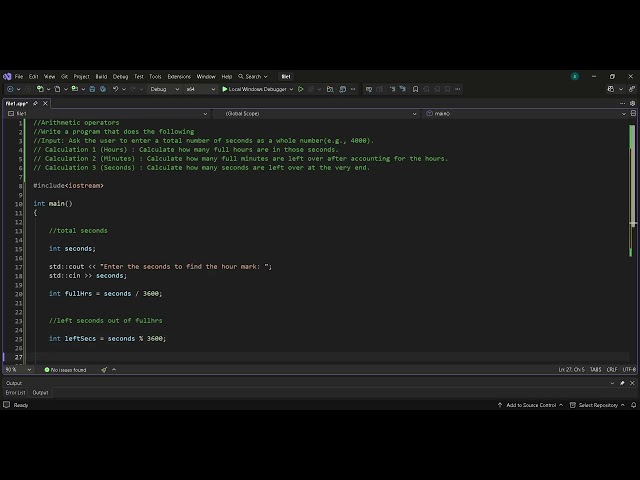640x480 pixels.
Task: Click the Undo toolbar icon
Action: coord(116,89)
